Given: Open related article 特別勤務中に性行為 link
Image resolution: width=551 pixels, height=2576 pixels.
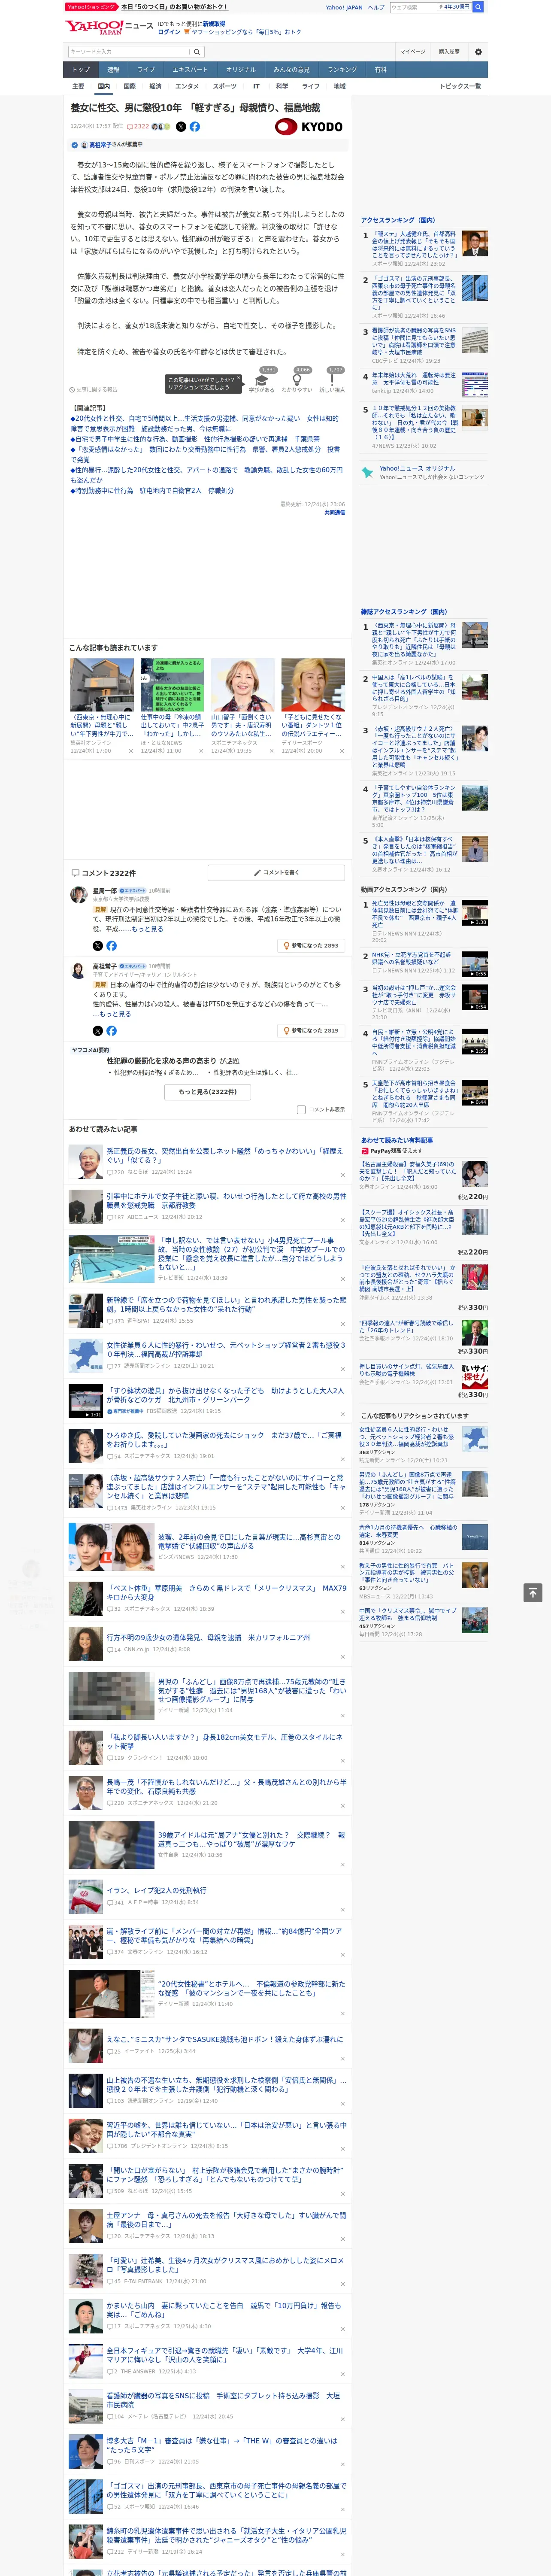Looking at the screenshot, I should (x=152, y=491).
